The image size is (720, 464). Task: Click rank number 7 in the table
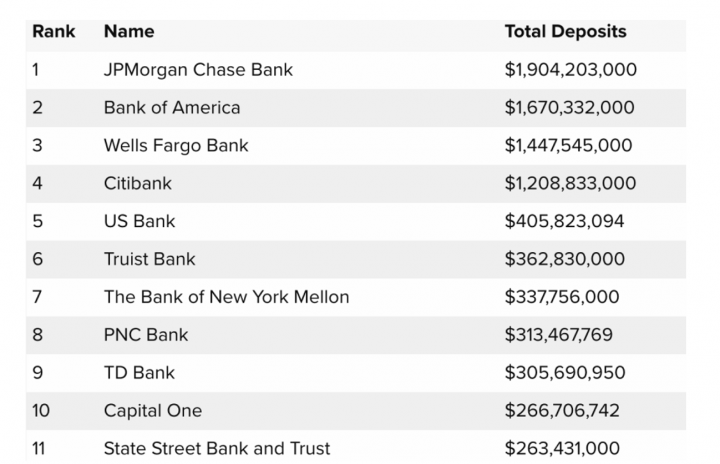coord(38,297)
